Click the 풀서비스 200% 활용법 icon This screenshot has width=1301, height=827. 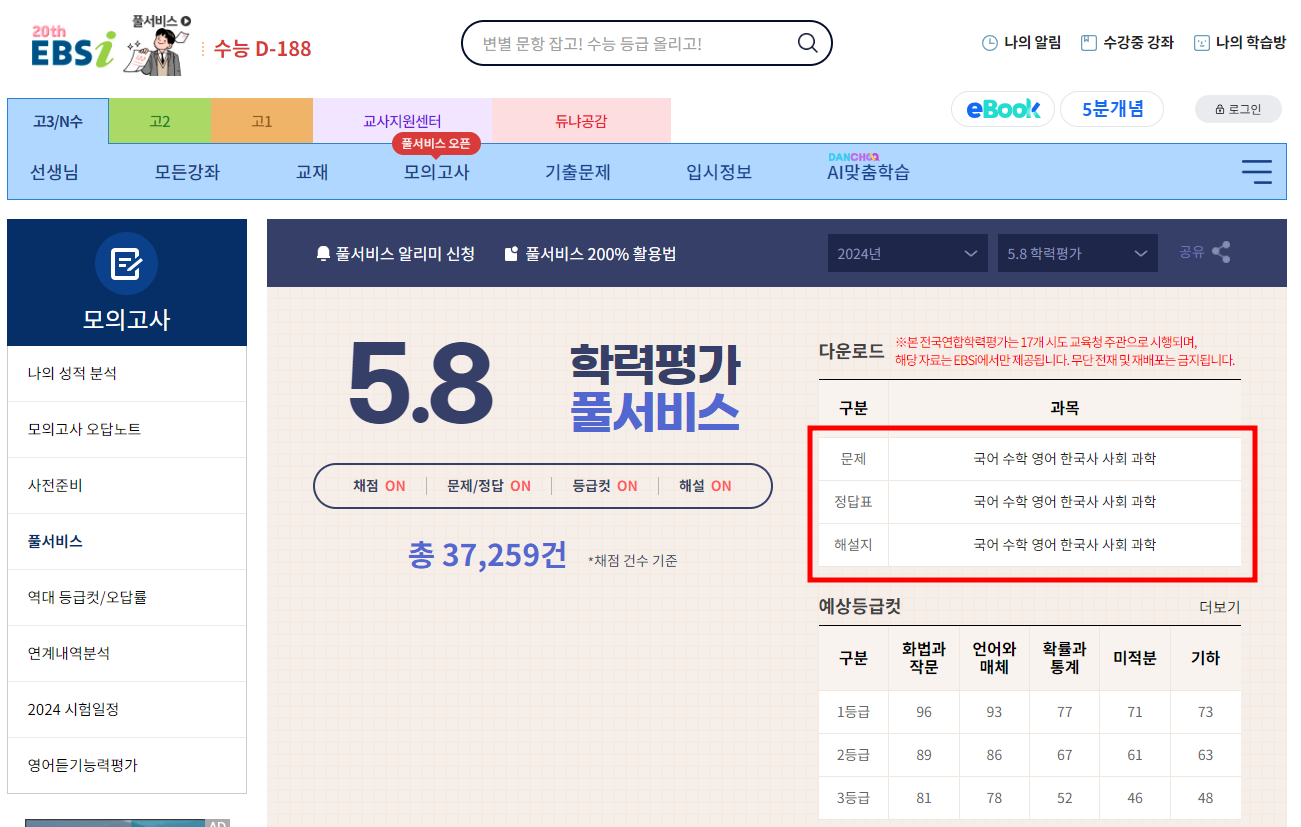click(512, 253)
